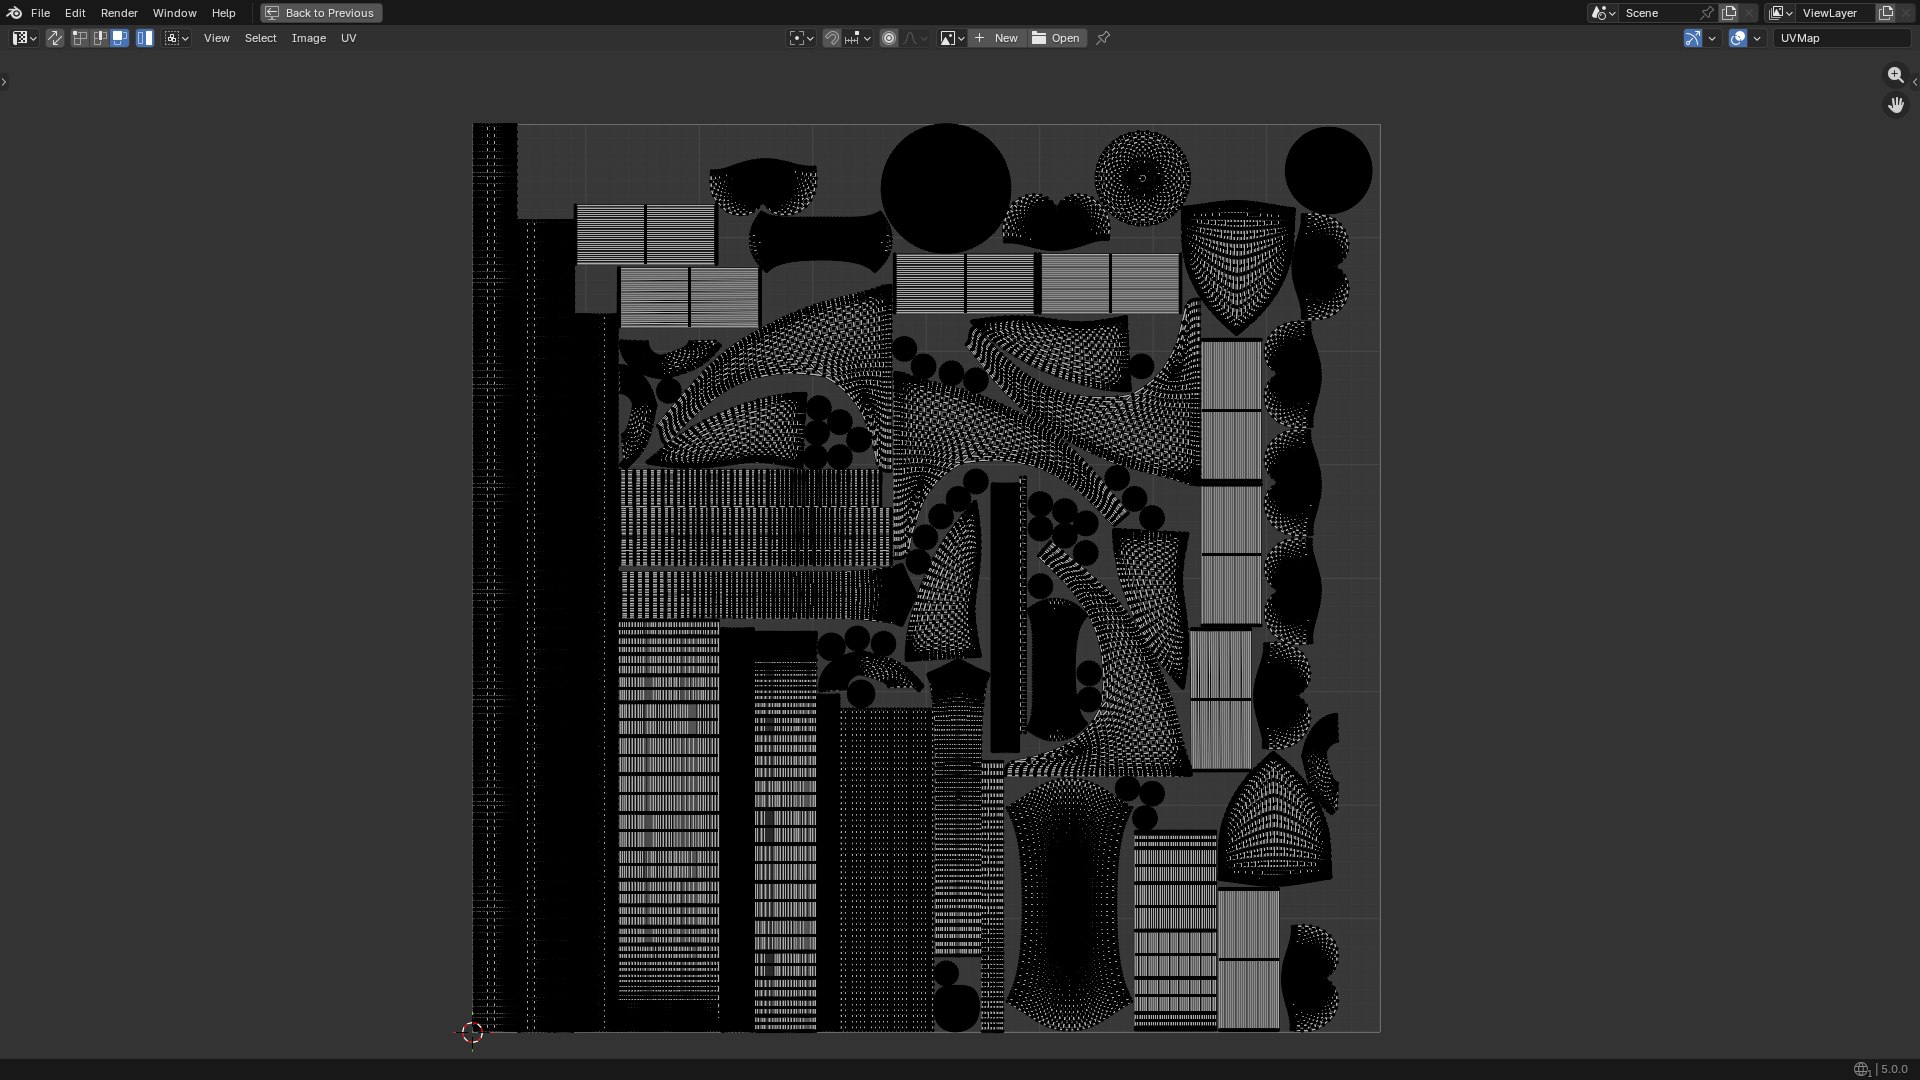This screenshot has width=1920, height=1080.
Task: Click the zoom magnifier gizmo
Action: tap(1895, 75)
